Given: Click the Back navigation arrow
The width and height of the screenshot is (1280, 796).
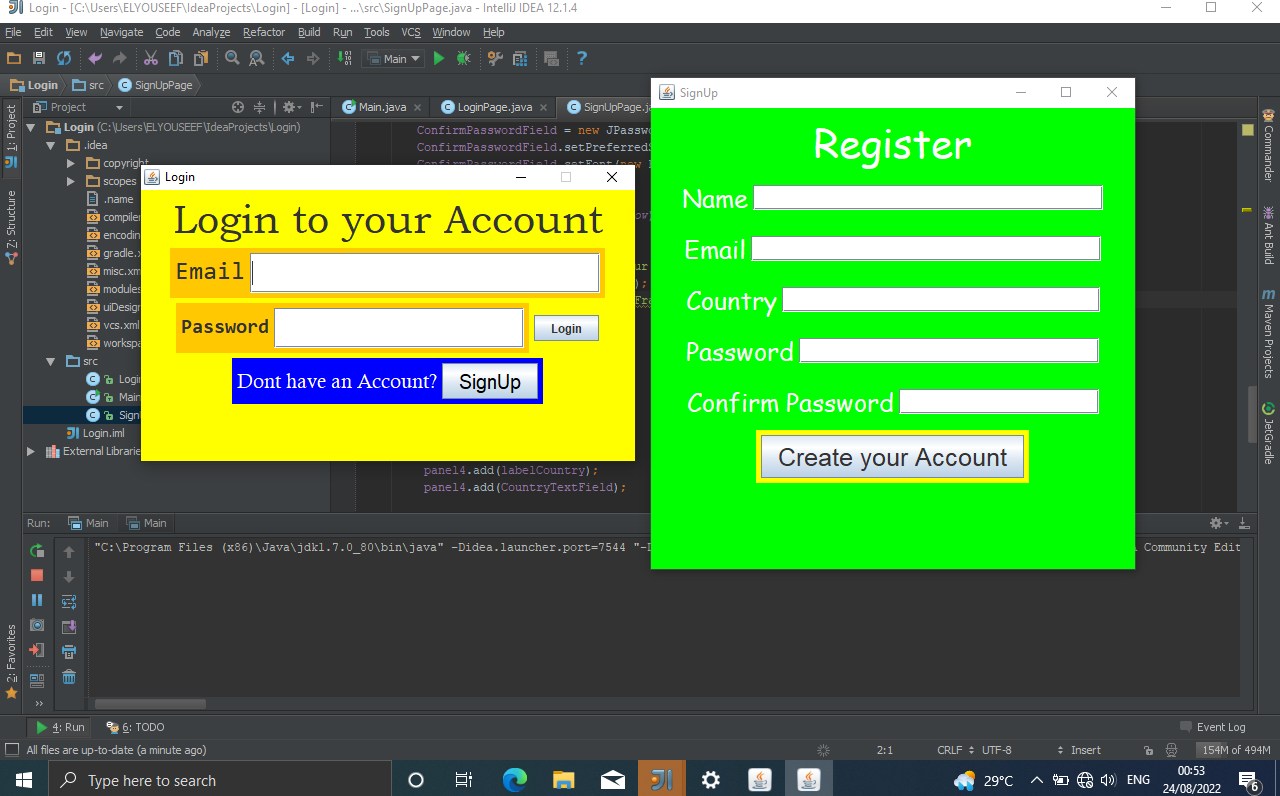Looking at the screenshot, I should [x=288, y=59].
